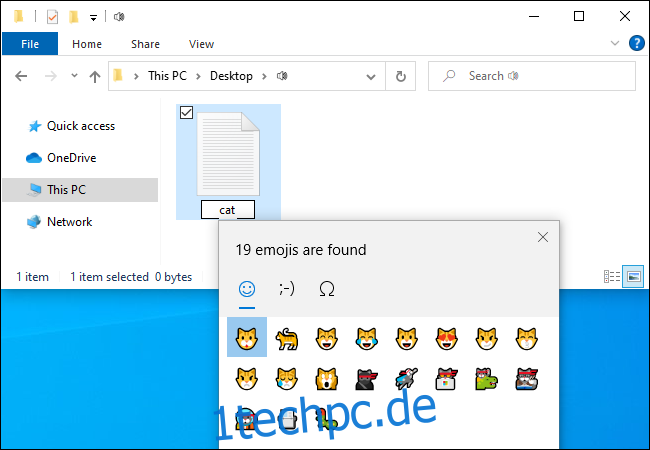Click New folder icon in quick access toolbar
This screenshot has width=650, height=450.
point(74,17)
